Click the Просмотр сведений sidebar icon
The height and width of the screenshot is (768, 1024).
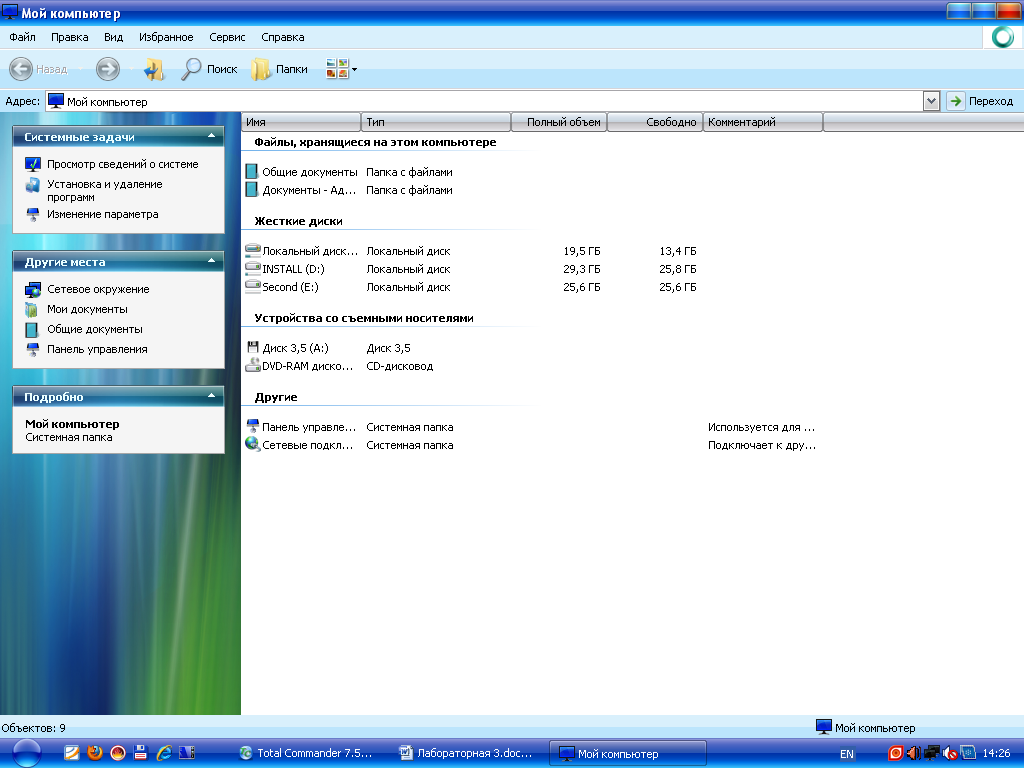coord(33,164)
